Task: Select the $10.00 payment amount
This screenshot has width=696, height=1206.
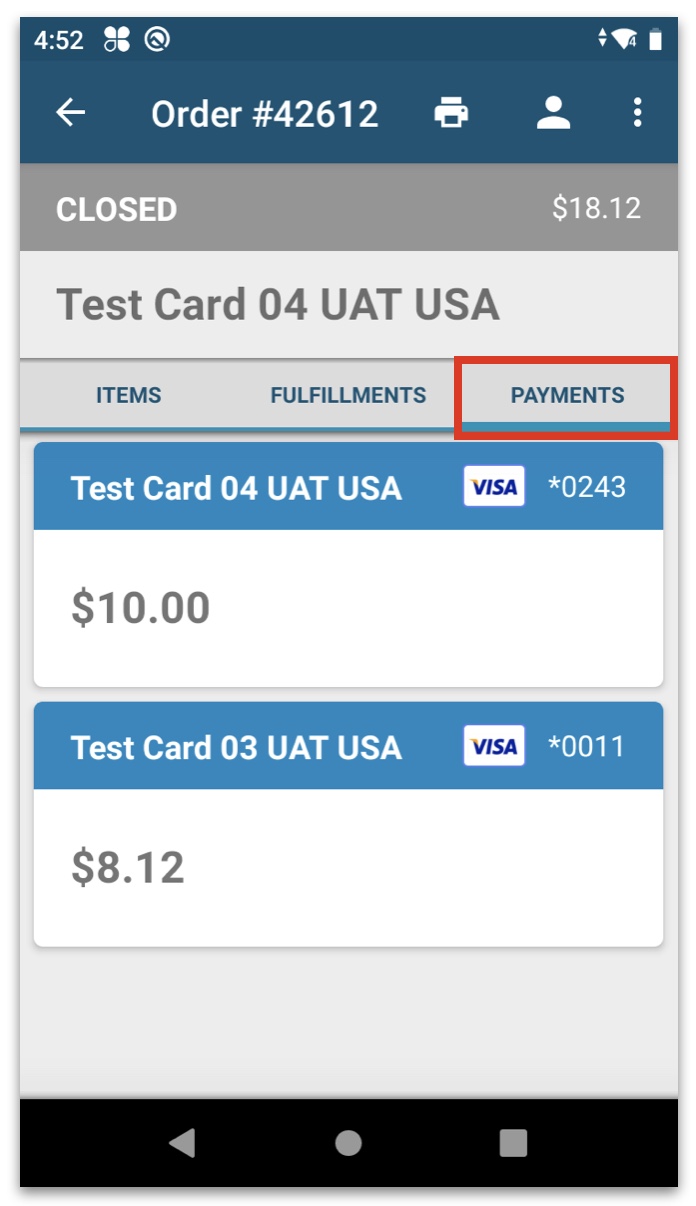Action: tap(140, 608)
